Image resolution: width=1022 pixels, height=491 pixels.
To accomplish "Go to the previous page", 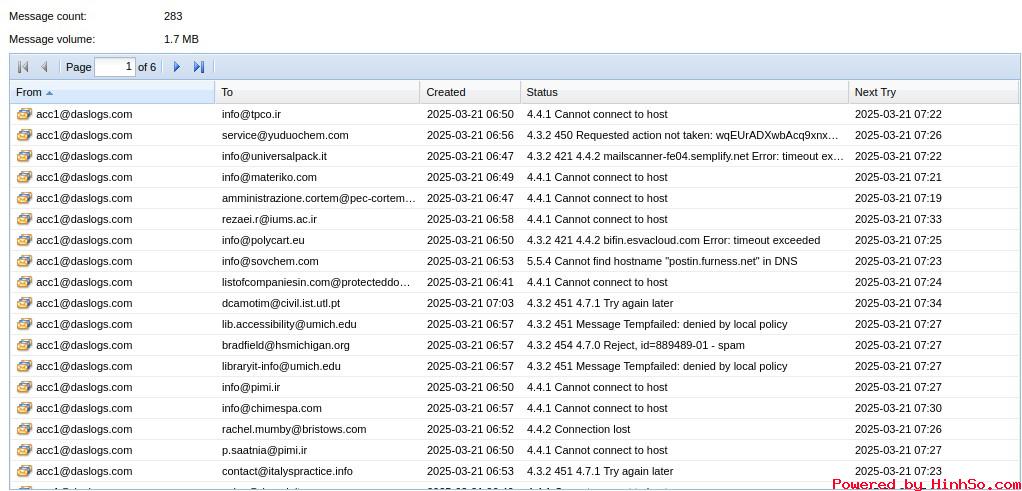I will 44,67.
